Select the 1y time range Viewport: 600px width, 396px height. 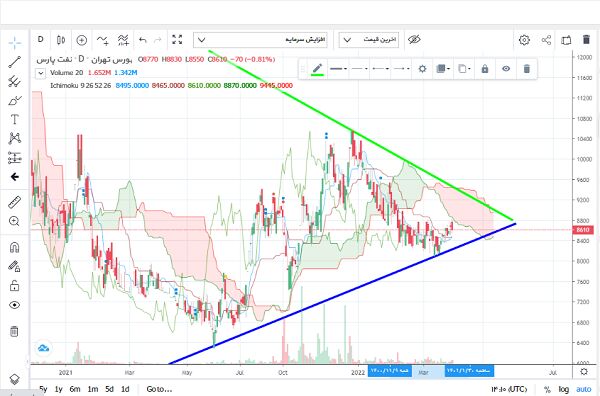pos(59,389)
